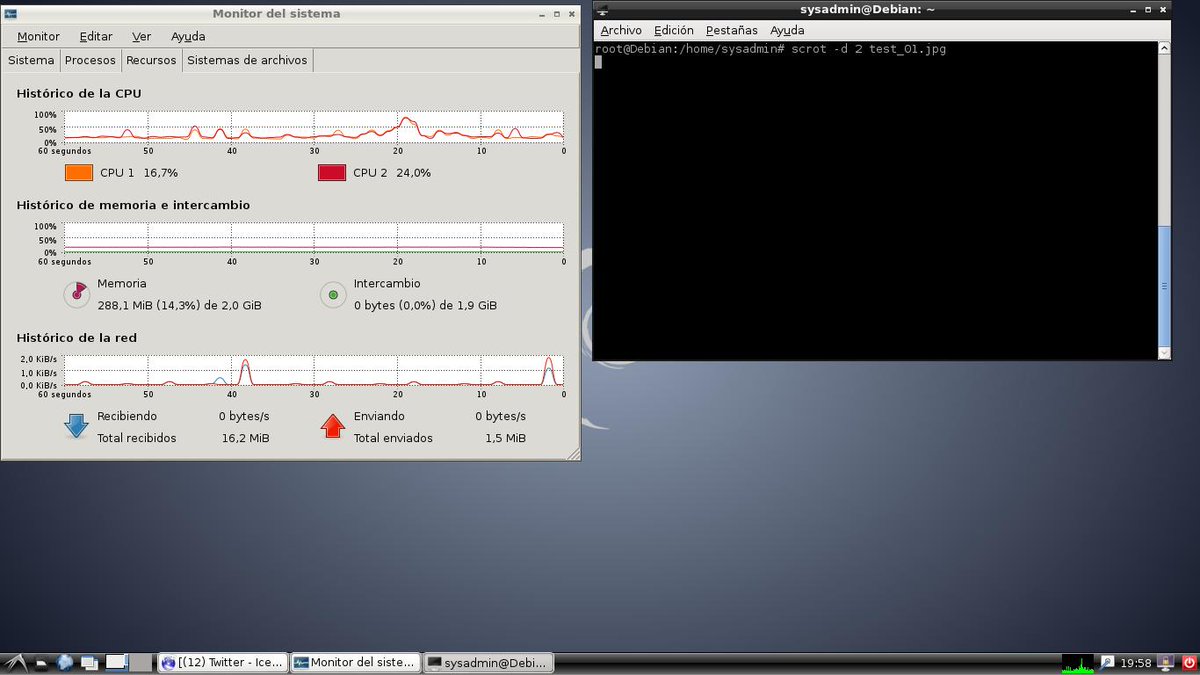Click the red CPU 2 color swatch
Viewport: 1200px width, 675px height.
pos(332,172)
